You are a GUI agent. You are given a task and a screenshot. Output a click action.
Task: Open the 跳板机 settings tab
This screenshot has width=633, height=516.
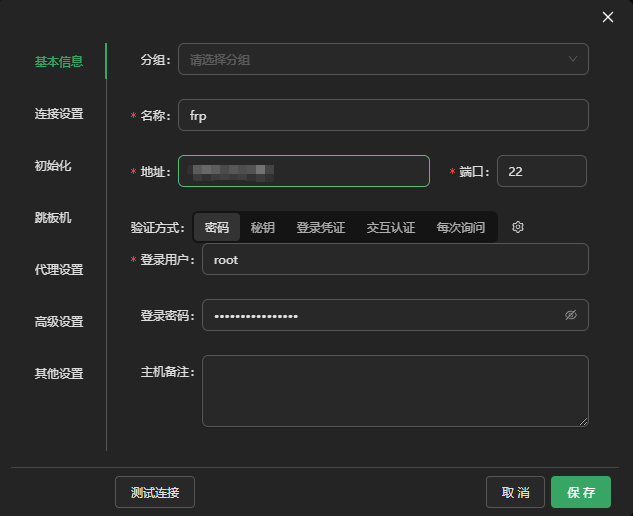pyautogui.click(x=53, y=217)
